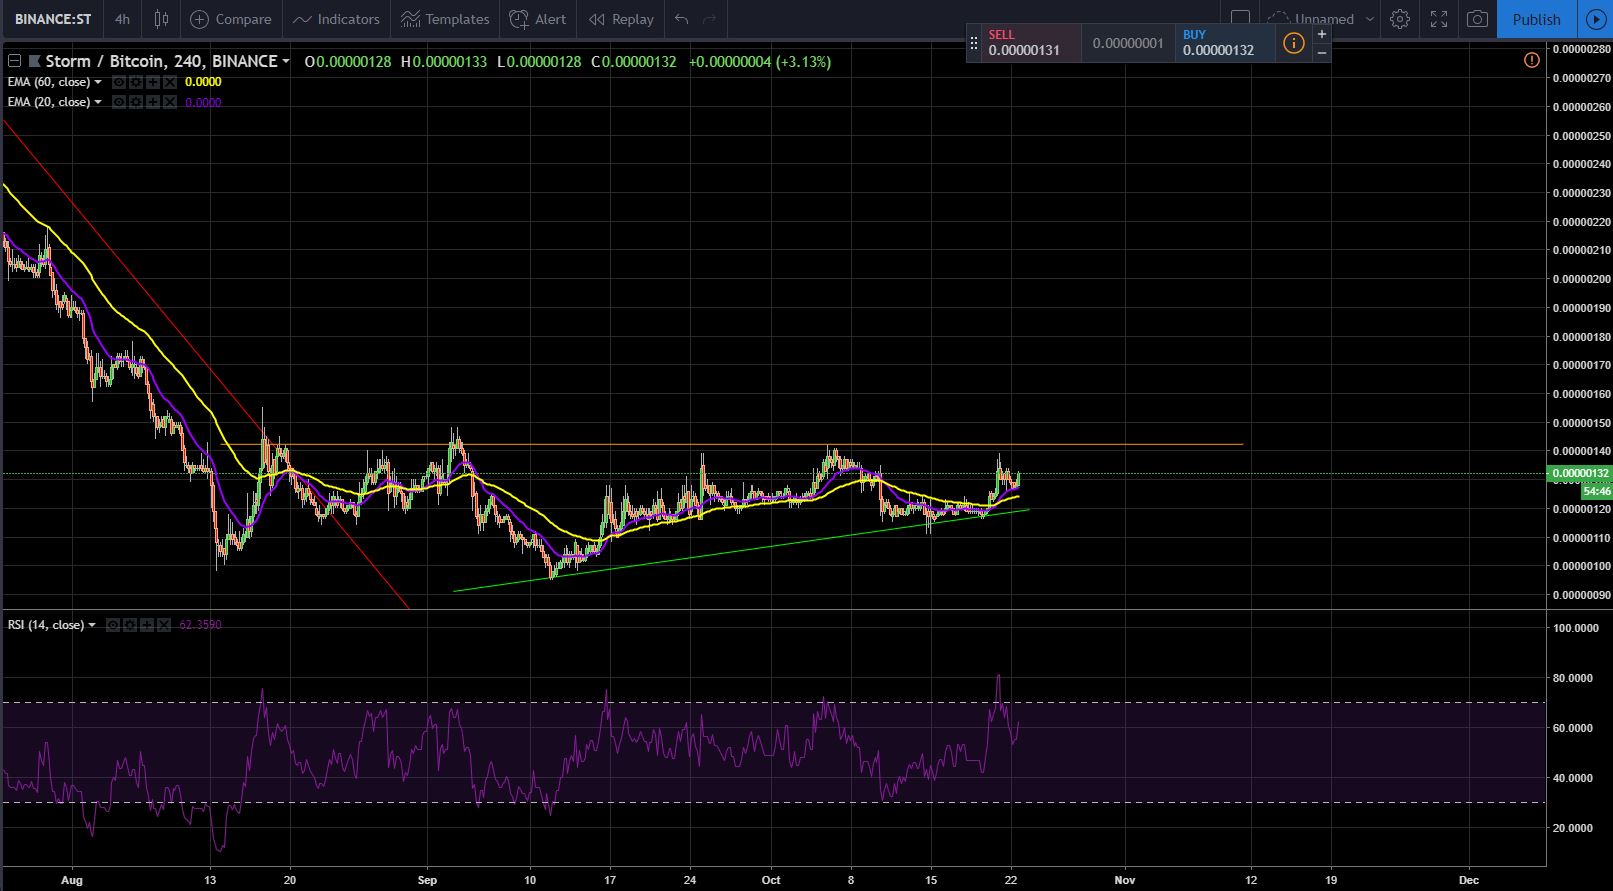The image size is (1613, 891).
Task: Hide the EMA (20, close) indicator
Action: coord(119,102)
